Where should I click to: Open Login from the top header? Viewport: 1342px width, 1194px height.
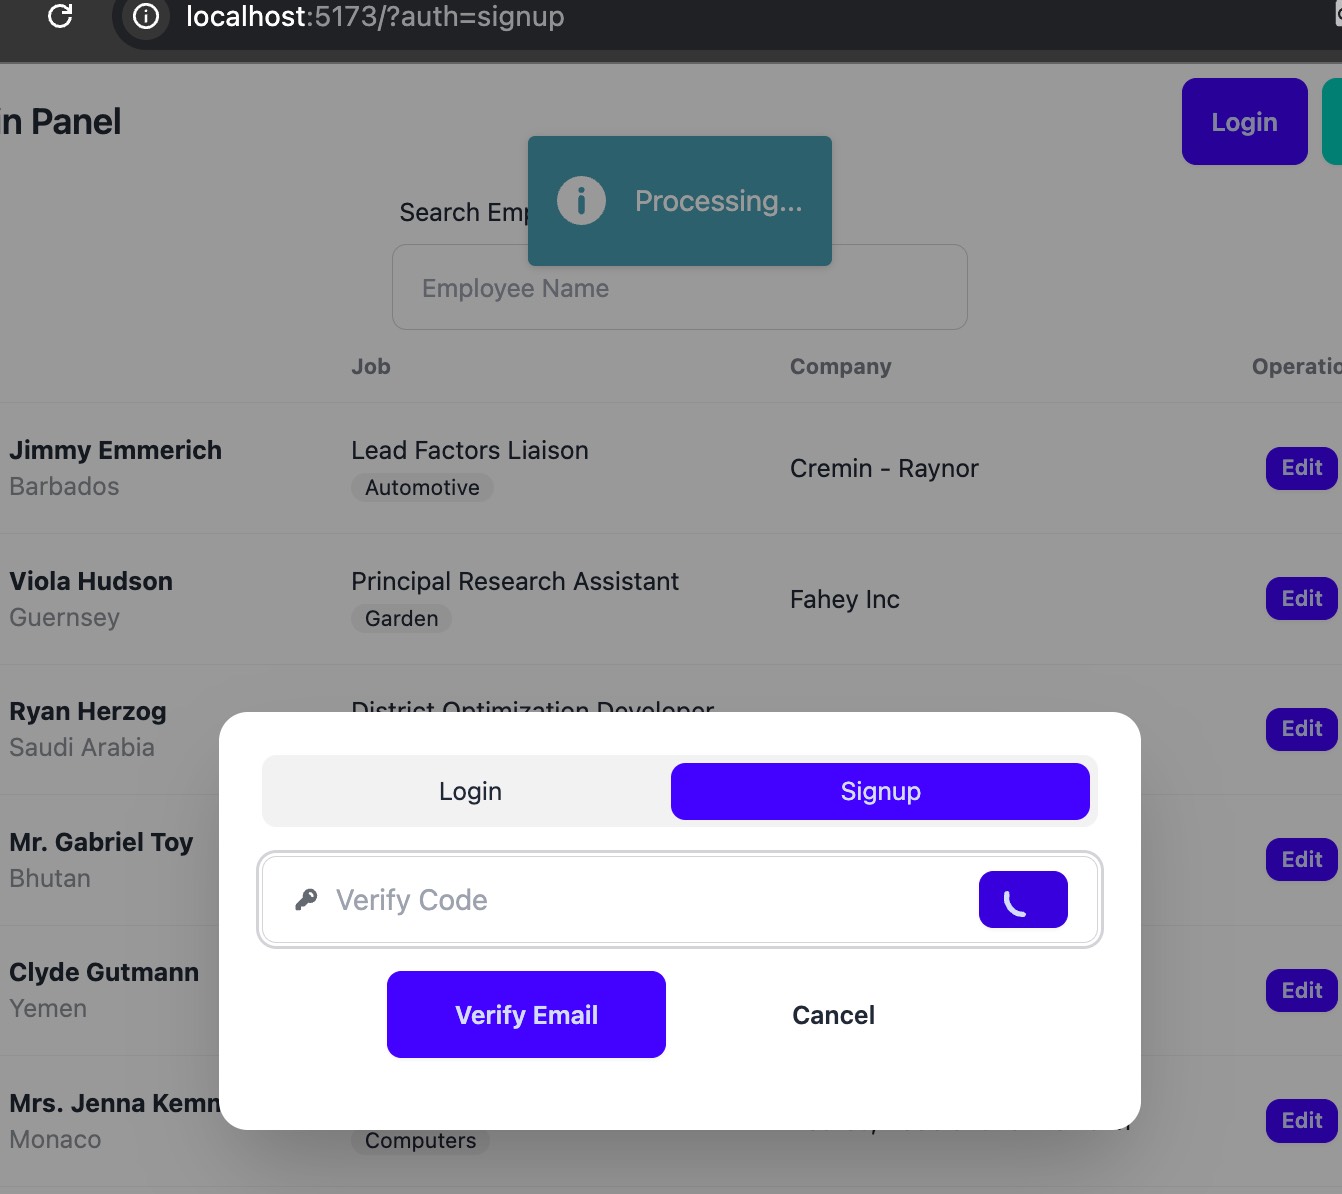1243,122
